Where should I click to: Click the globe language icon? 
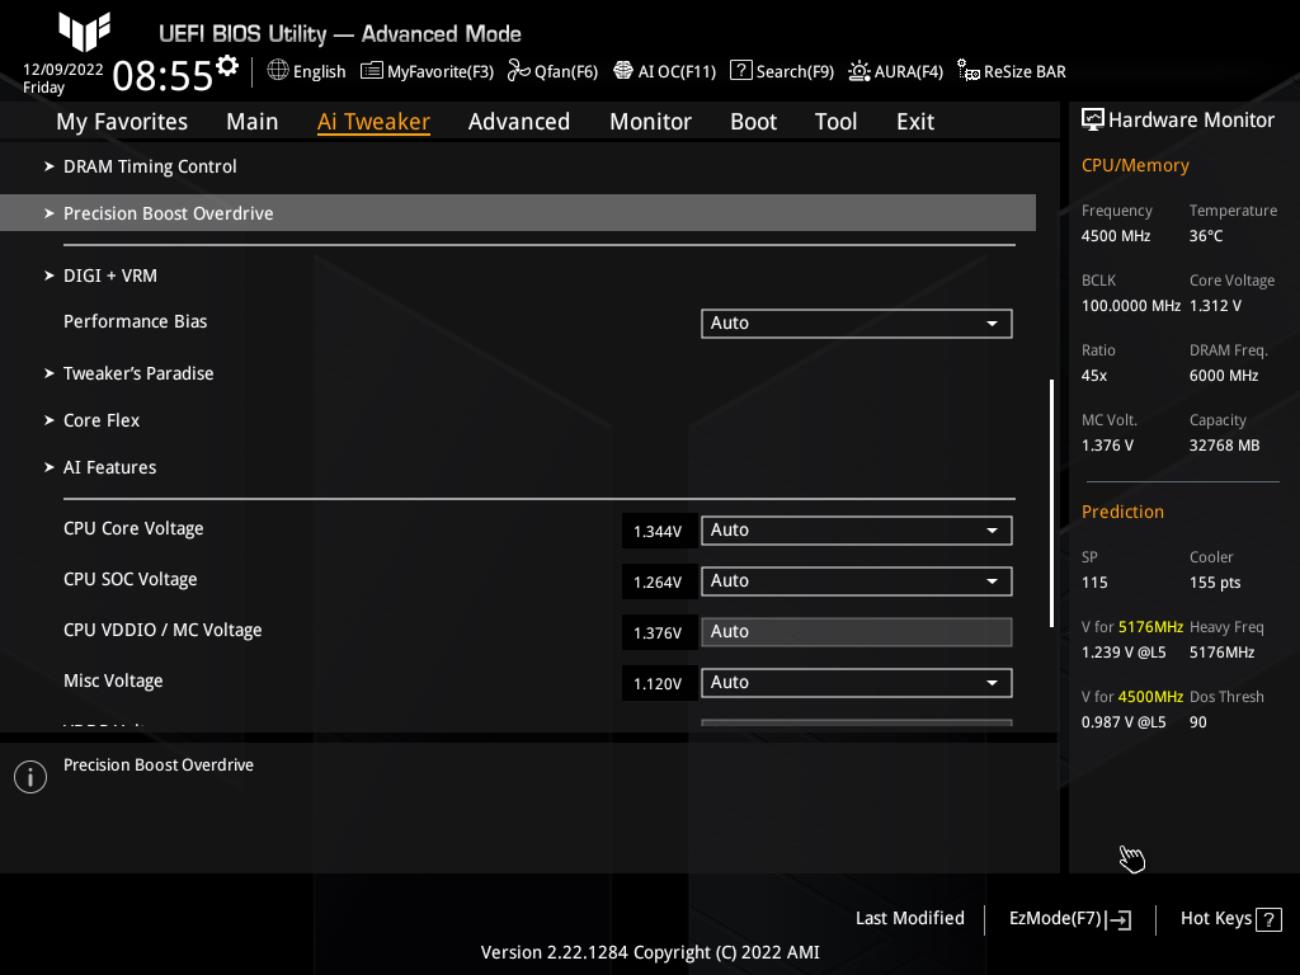pyautogui.click(x=278, y=70)
